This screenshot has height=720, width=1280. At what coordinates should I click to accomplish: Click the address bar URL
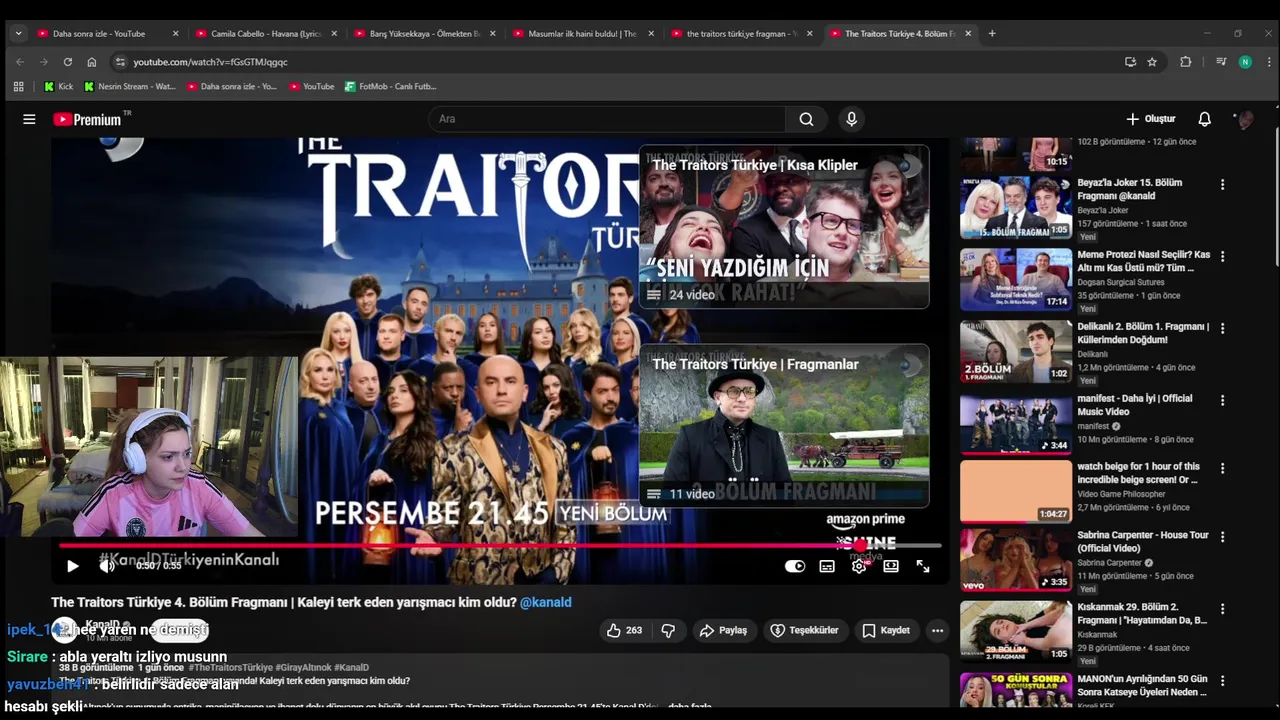211,62
